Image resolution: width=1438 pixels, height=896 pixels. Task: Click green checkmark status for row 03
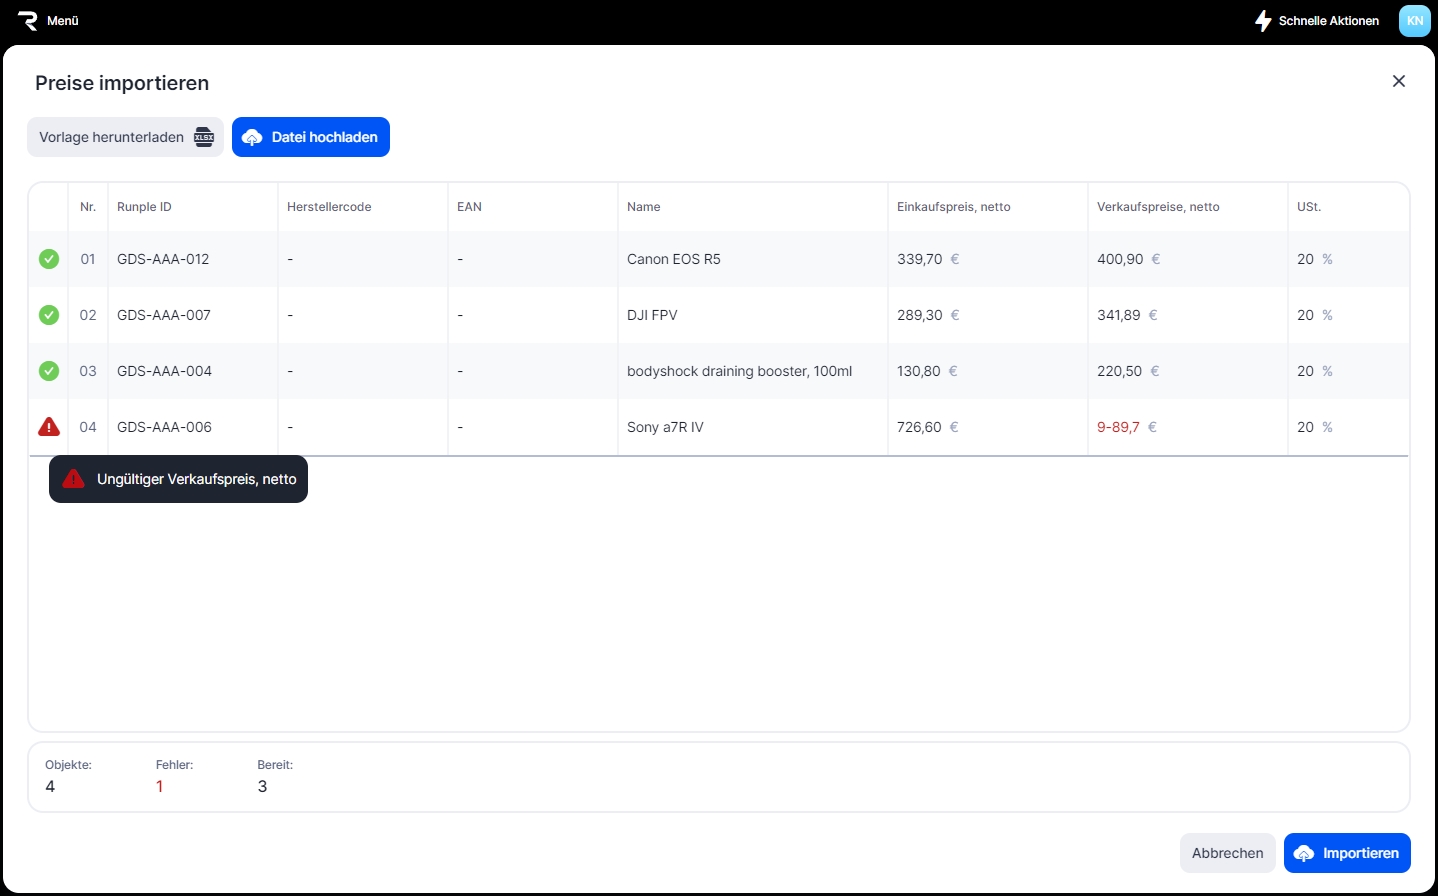point(49,371)
